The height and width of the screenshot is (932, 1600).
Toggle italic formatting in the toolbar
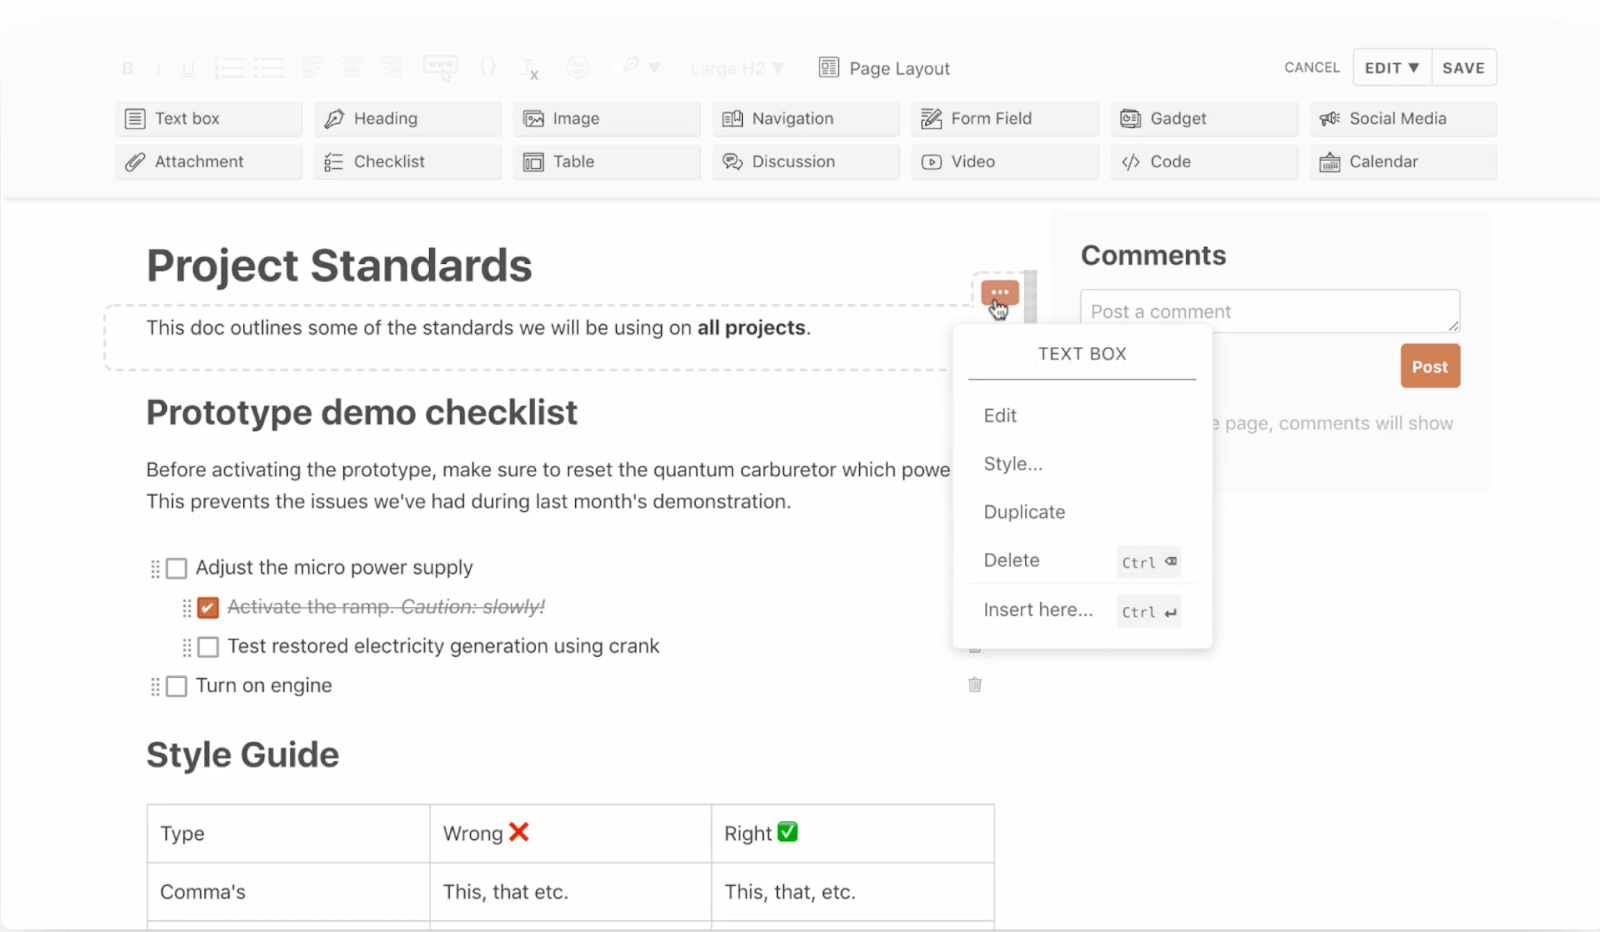[158, 68]
